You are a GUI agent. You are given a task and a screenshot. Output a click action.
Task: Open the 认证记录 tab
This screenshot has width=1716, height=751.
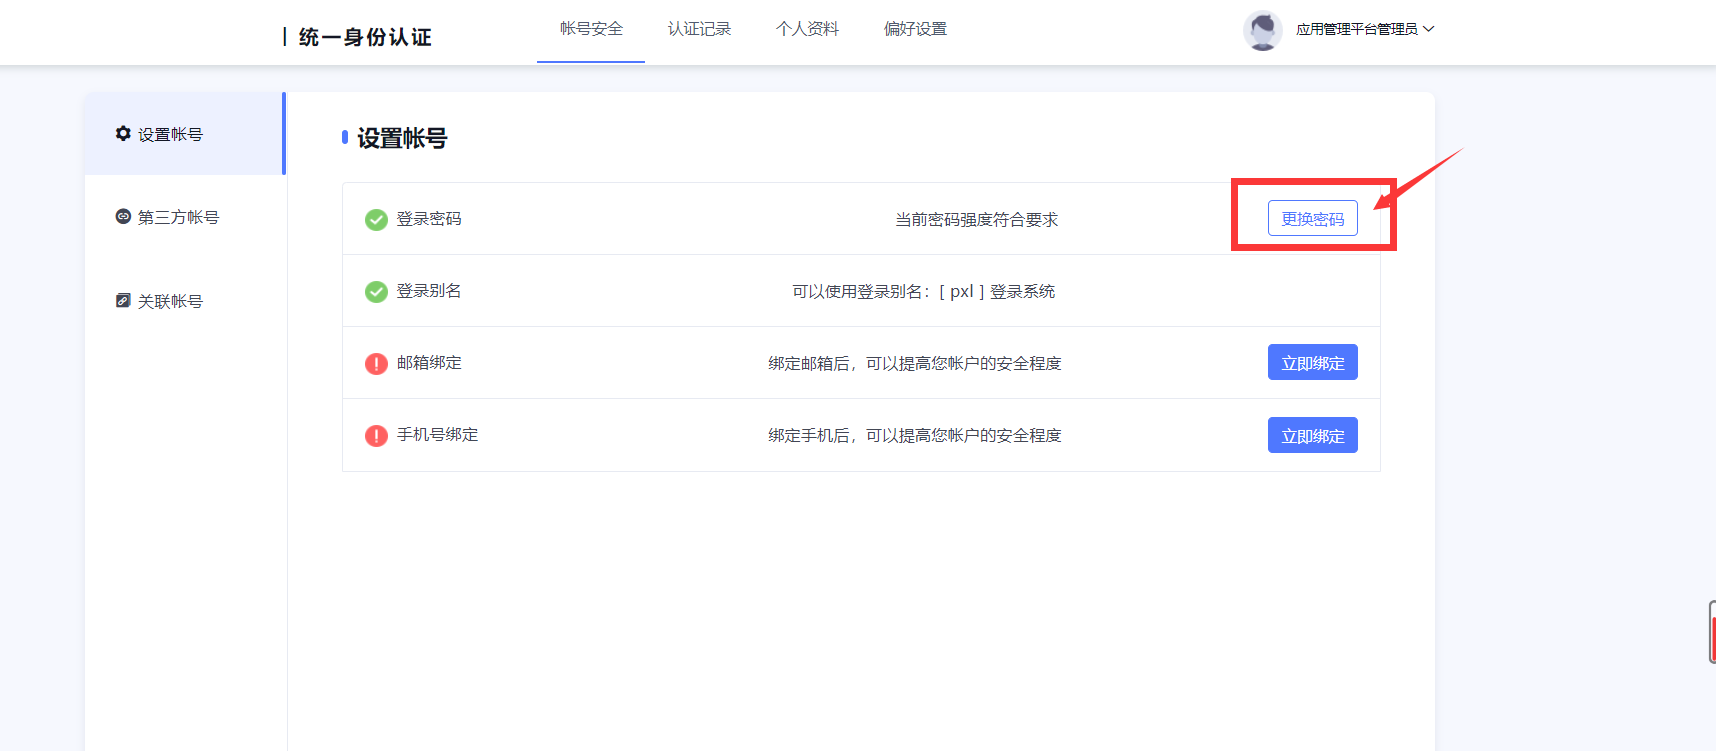(699, 29)
